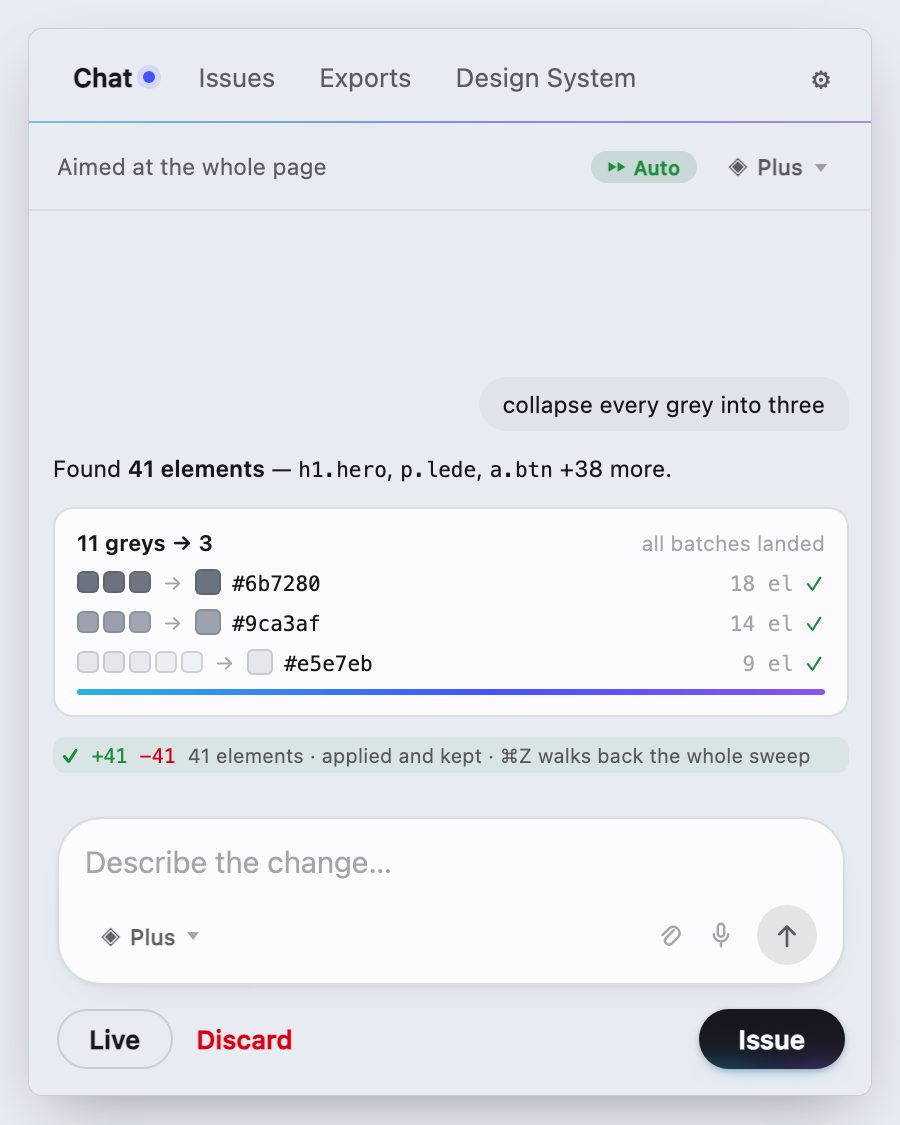Start voice input with microphone icon
This screenshot has height=1125, width=900.
tap(721, 936)
